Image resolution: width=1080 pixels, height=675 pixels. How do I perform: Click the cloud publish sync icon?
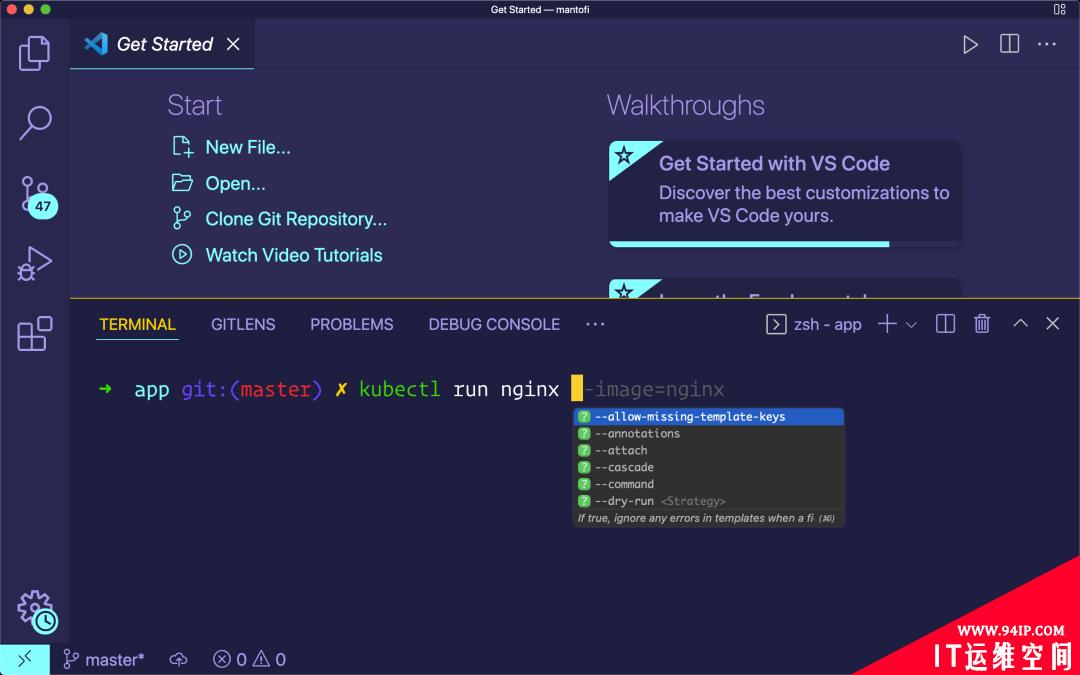[178, 660]
